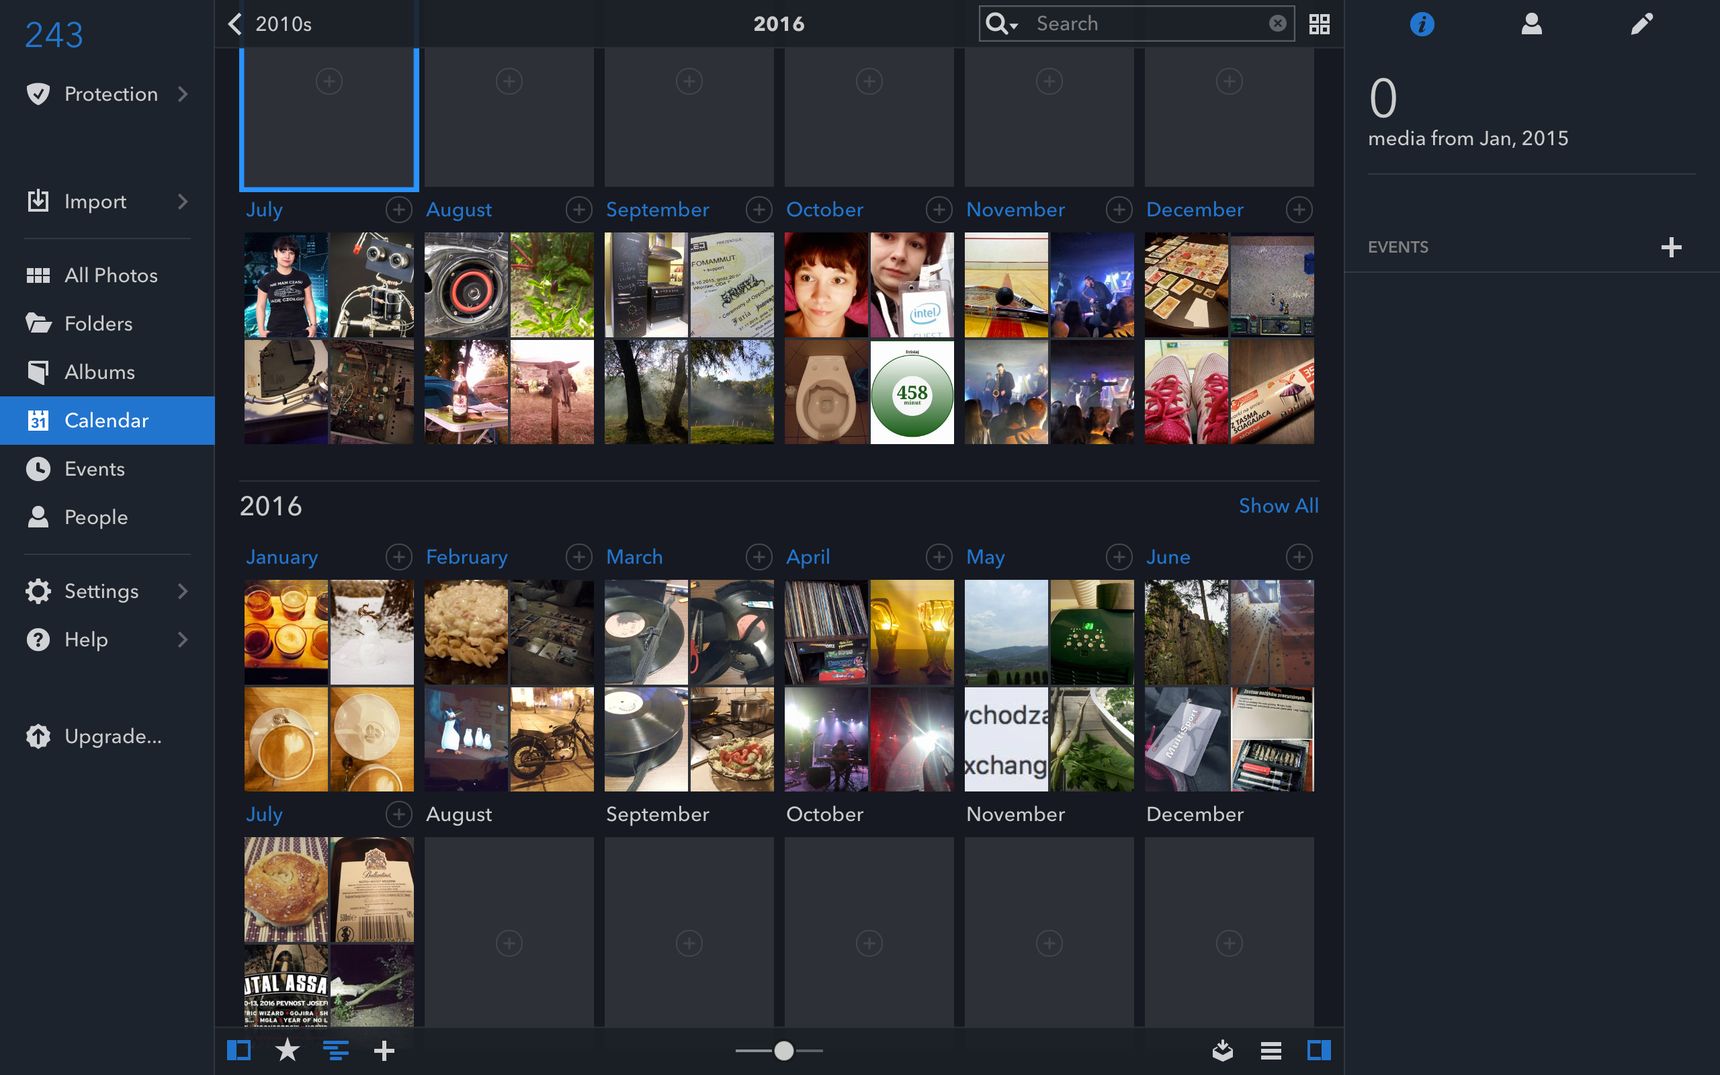Open Albums in sidebar
Screen dimensions: 1720x1075
pos(107,372)
